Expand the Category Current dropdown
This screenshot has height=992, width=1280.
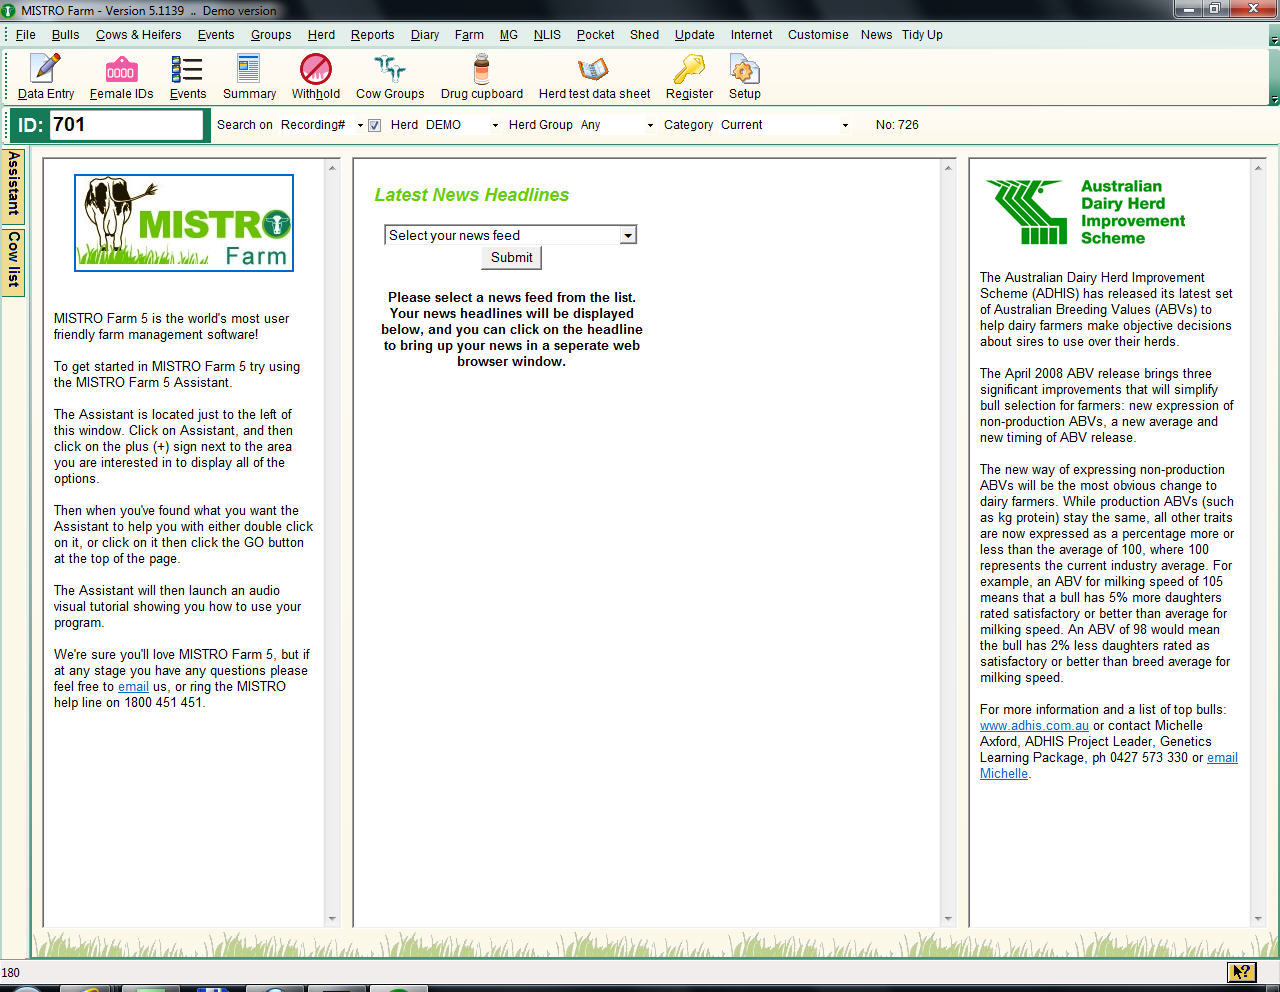coord(845,126)
